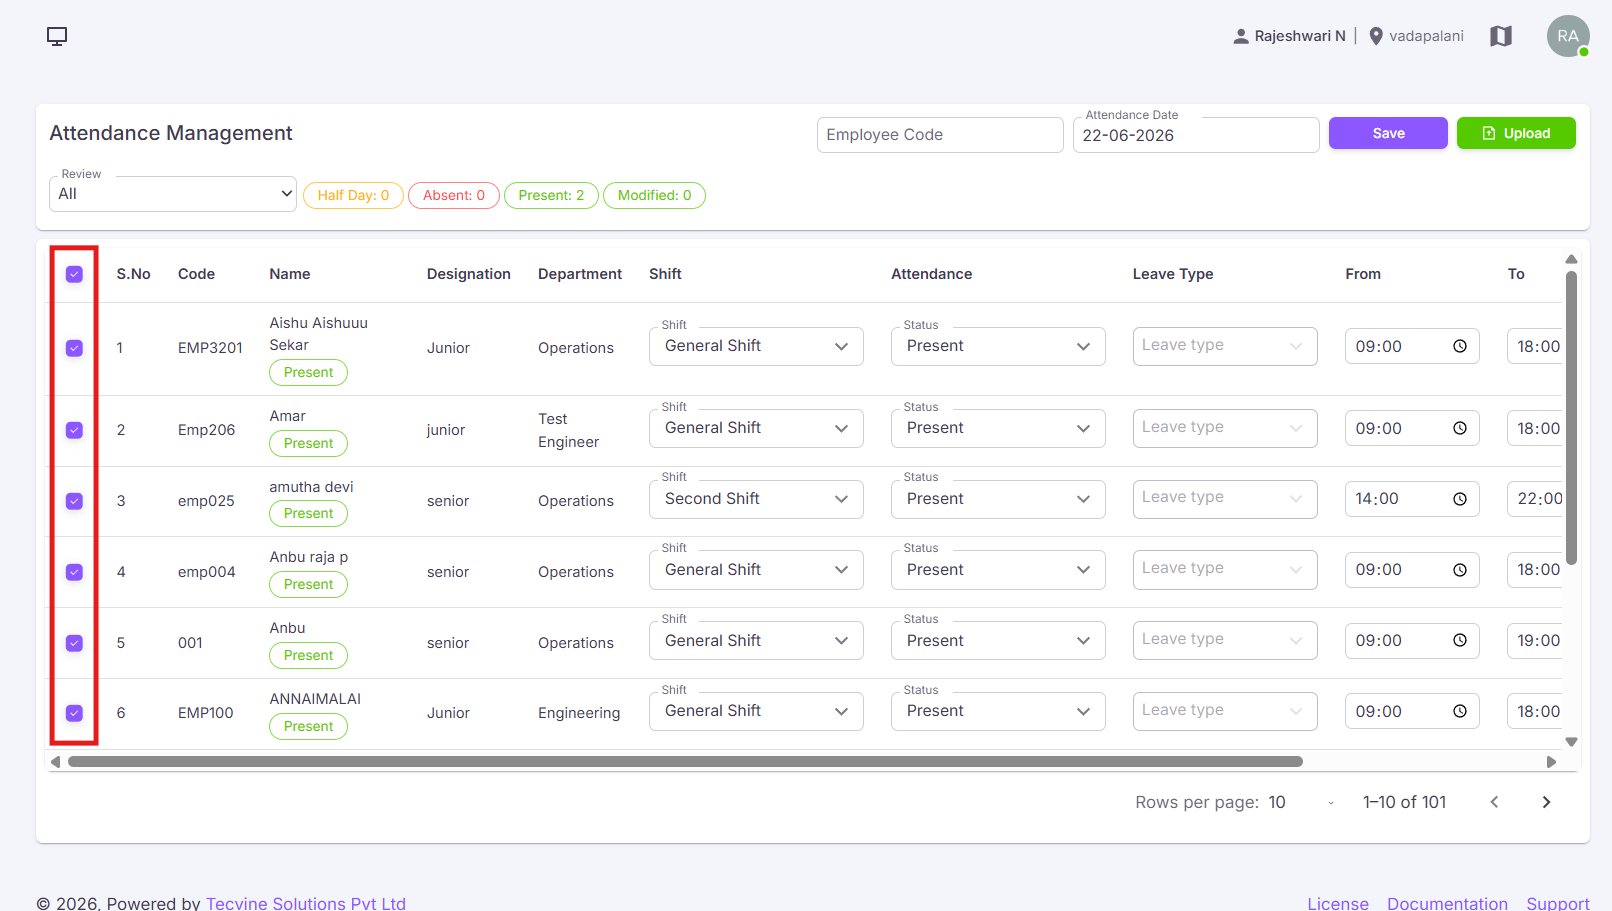
Task: Open the map icon beside vadapalani
Action: 1501,36
